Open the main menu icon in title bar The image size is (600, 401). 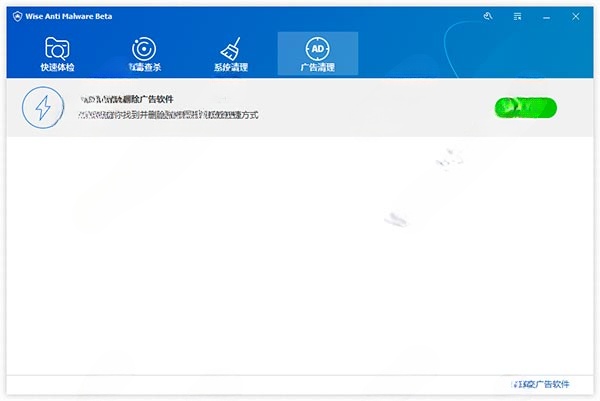517,16
